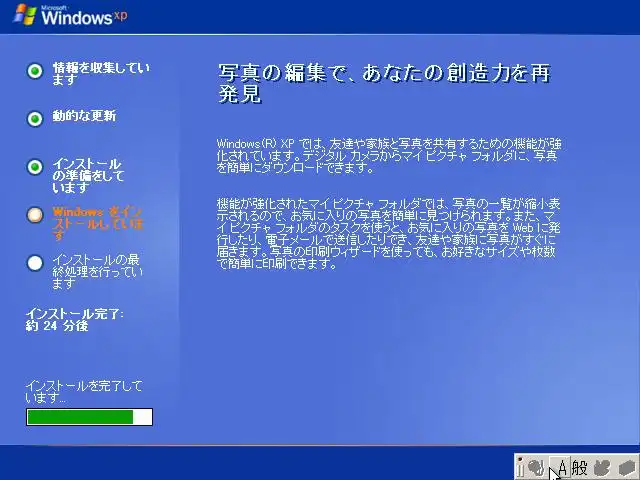Click the greyed IME cube-shaped icon

pyautogui.click(x=627, y=467)
